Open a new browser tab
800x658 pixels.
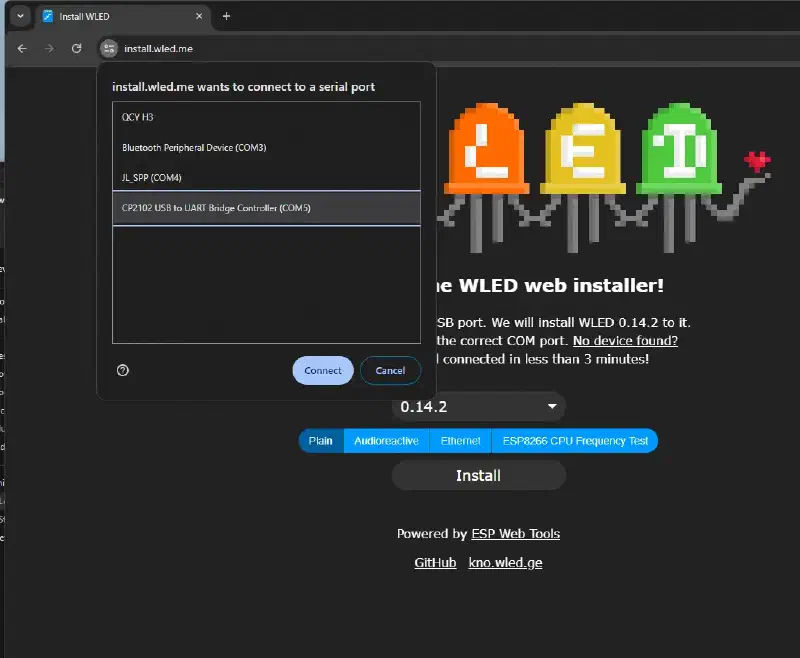tap(227, 16)
